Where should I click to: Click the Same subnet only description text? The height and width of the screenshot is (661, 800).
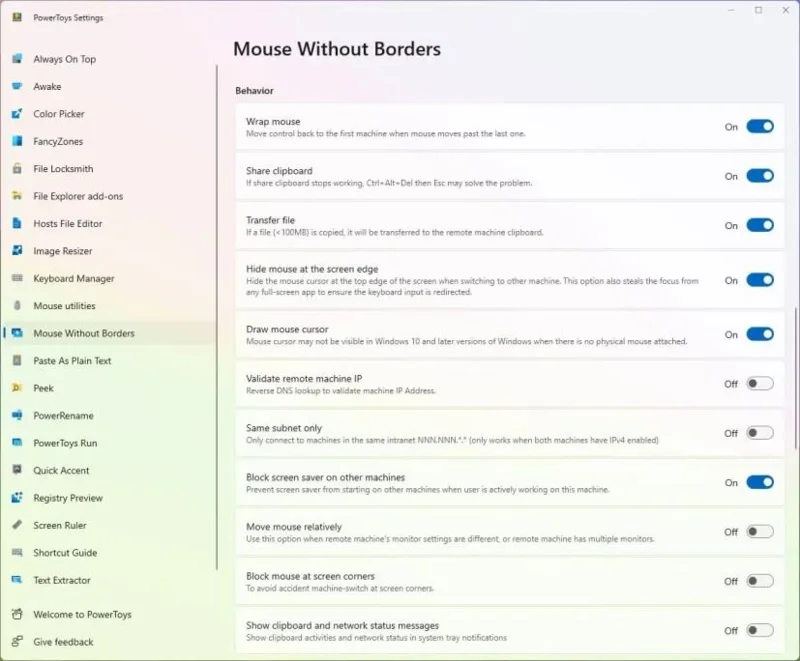pos(452,440)
